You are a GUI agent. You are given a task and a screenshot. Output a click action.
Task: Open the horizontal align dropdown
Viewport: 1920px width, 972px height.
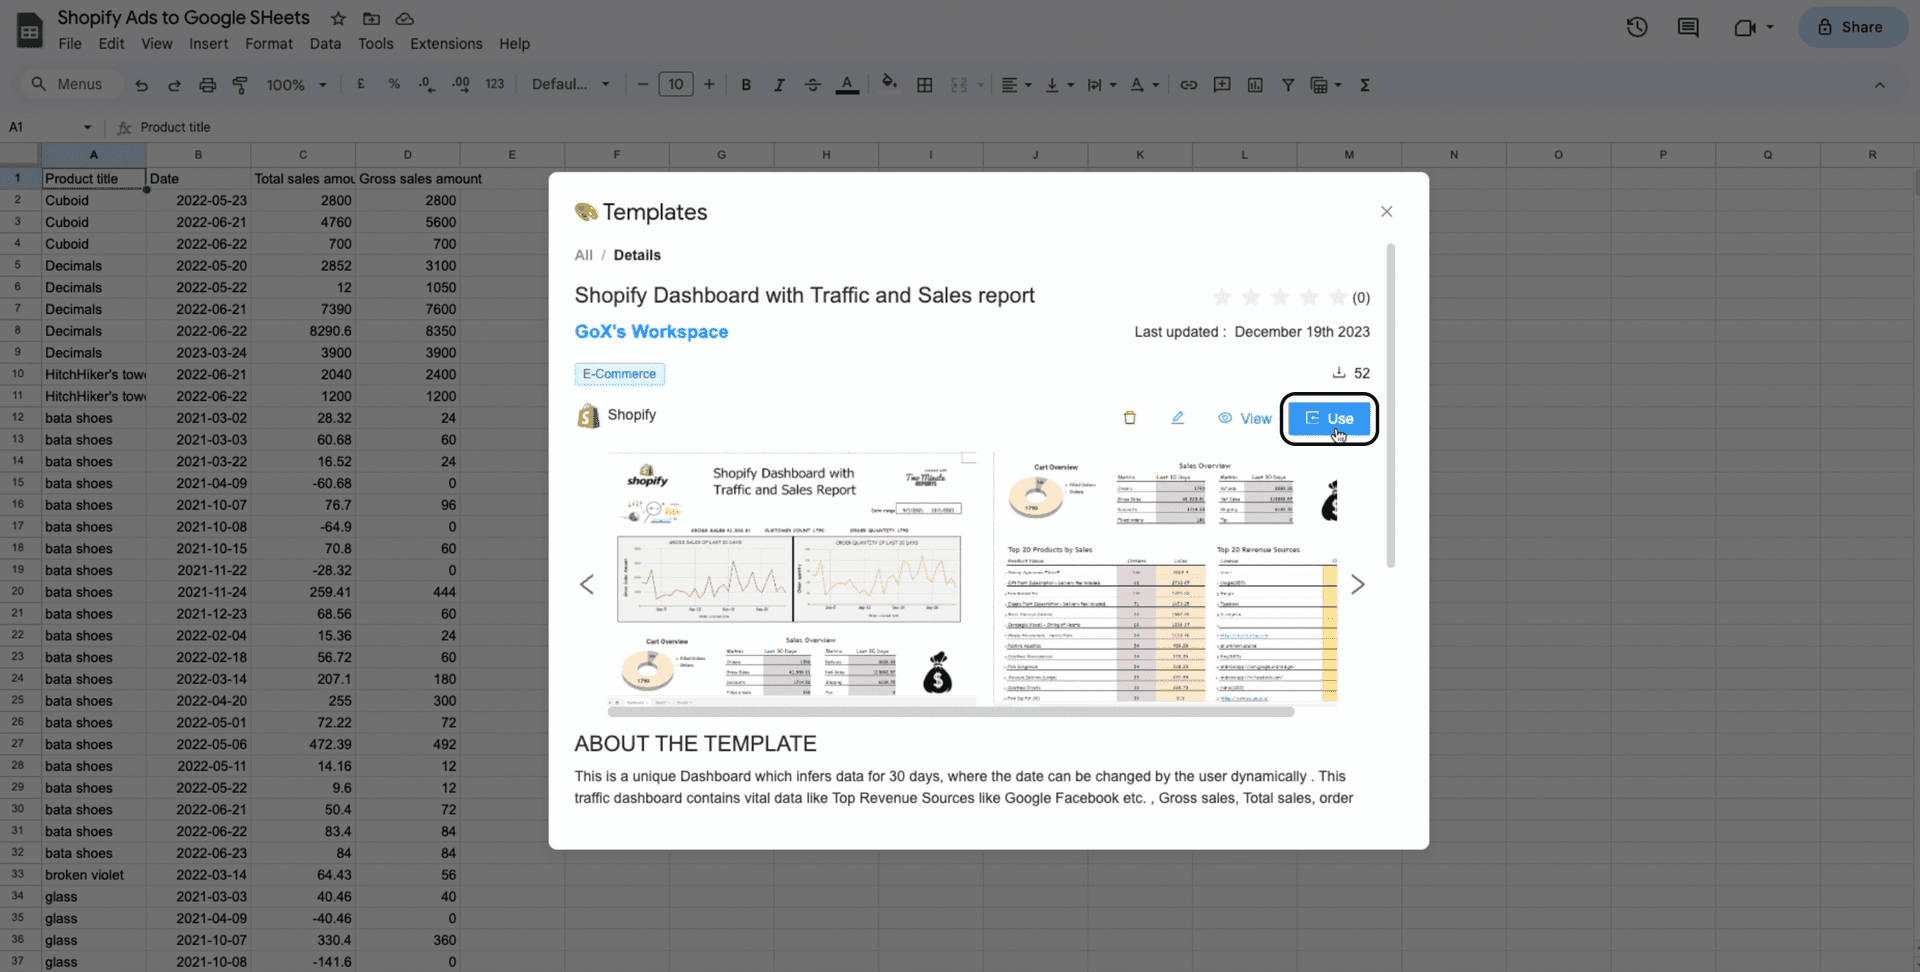(1016, 85)
